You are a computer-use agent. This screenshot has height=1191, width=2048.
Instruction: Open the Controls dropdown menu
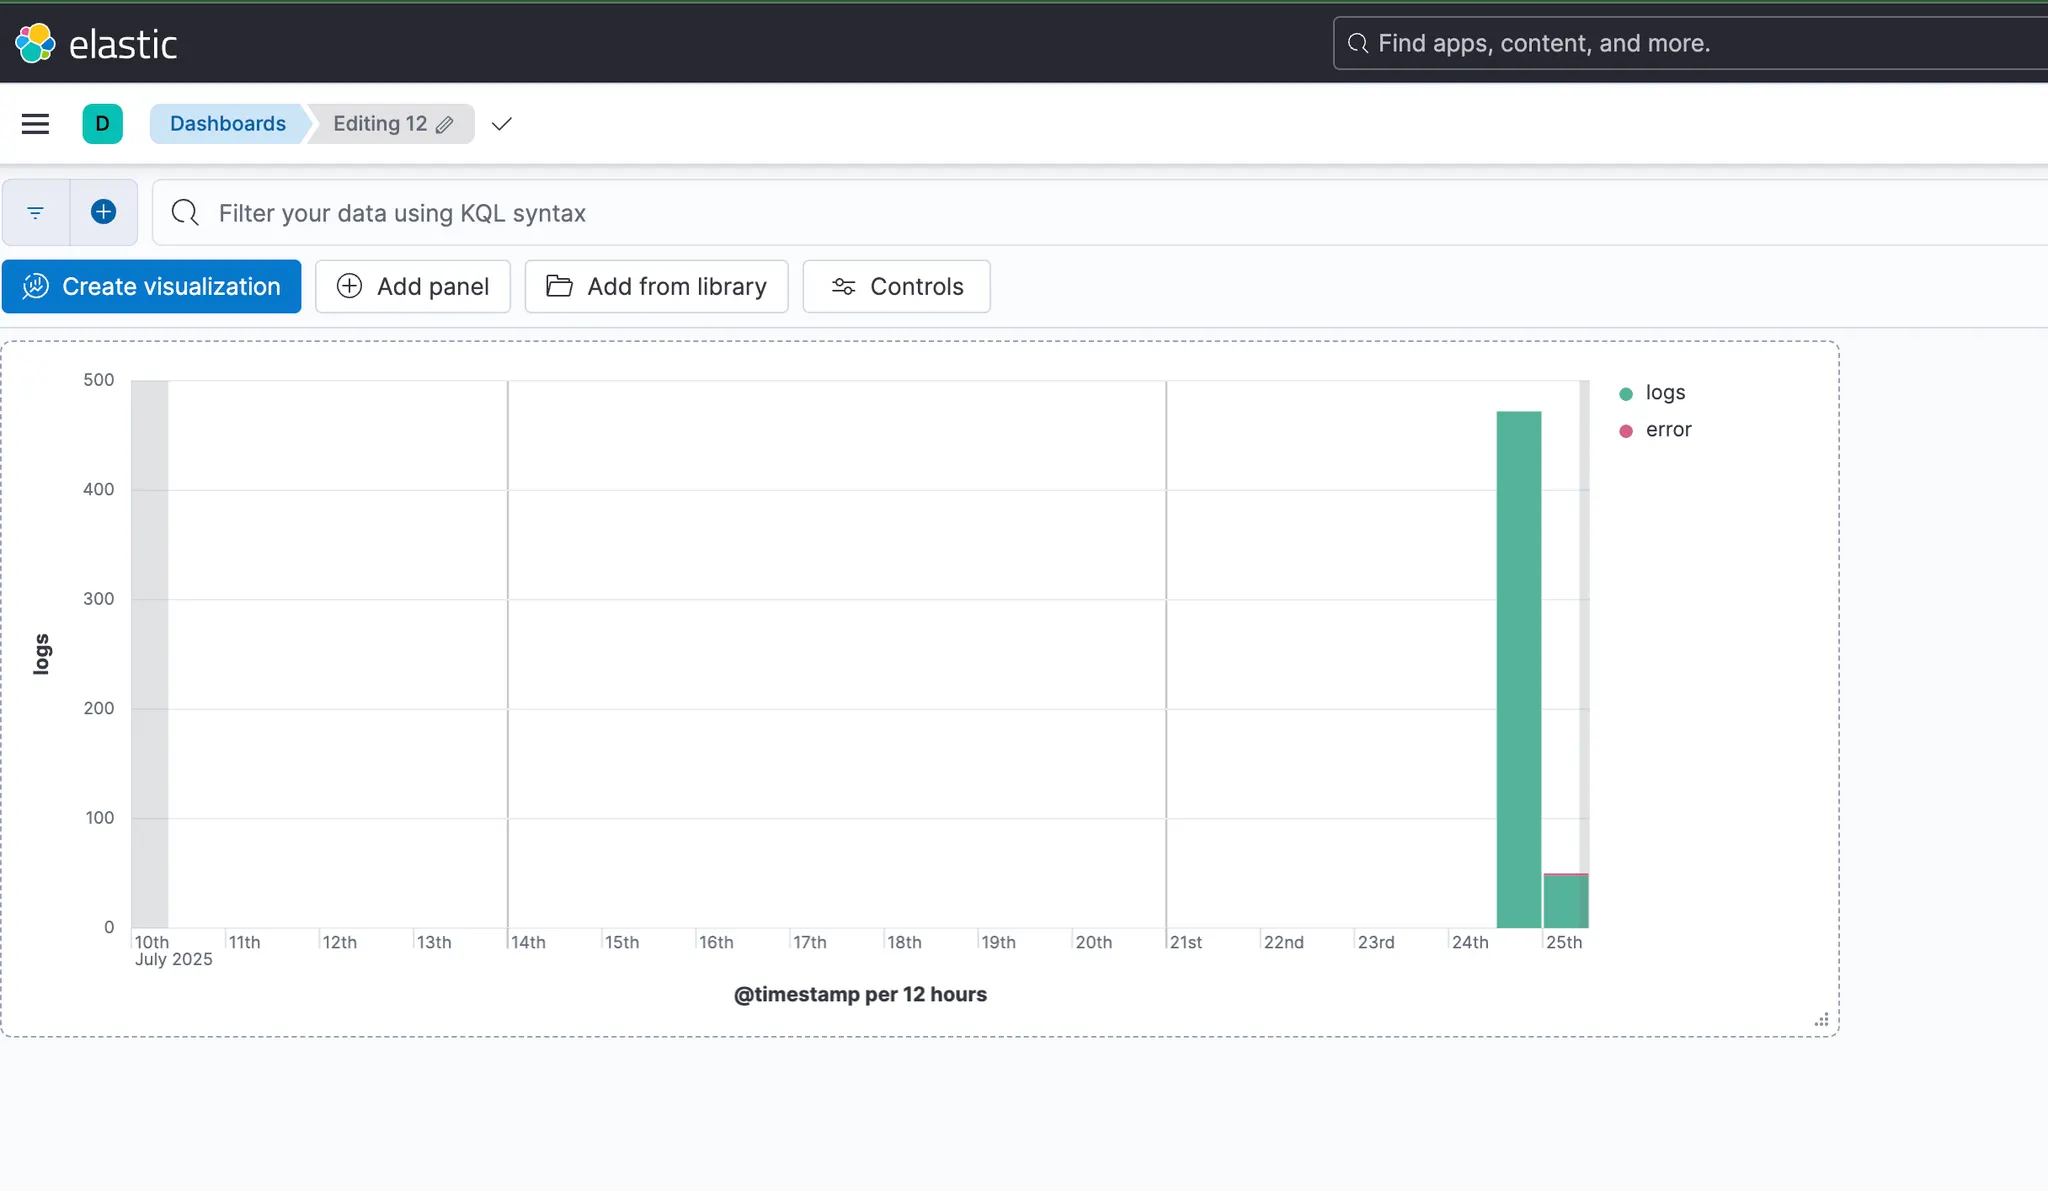[896, 287]
